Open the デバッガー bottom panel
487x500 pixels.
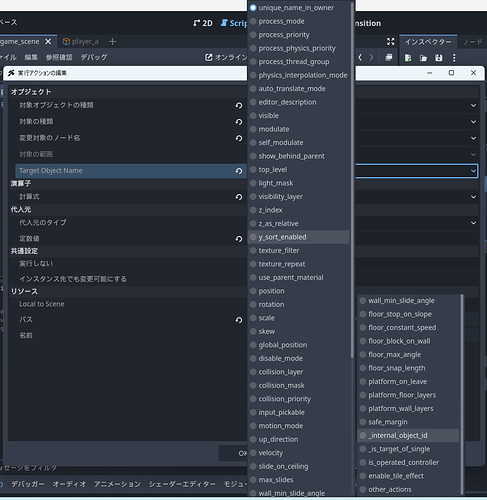click(28, 484)
